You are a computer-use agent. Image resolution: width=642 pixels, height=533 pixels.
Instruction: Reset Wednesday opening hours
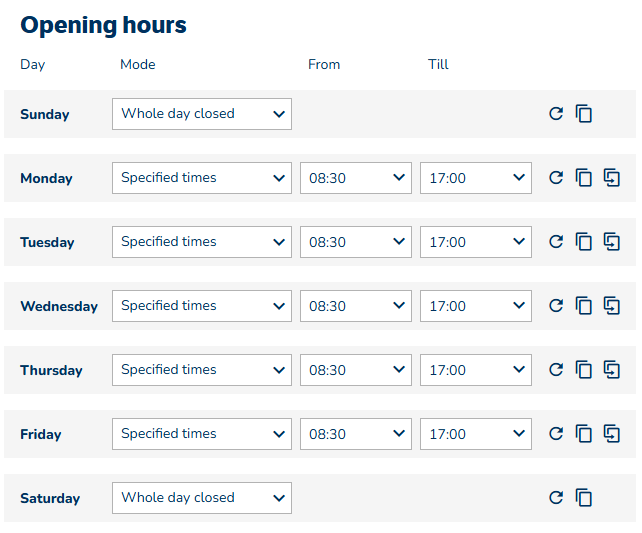[556, 306]
